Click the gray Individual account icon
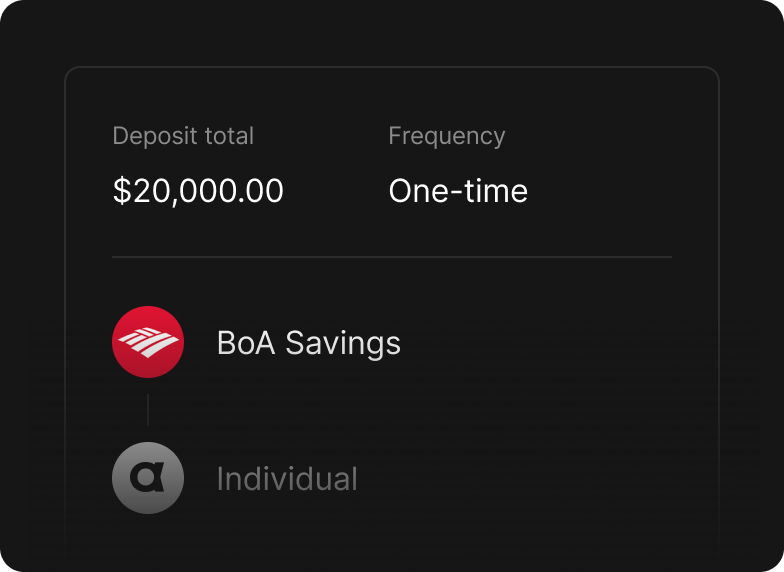784x572 pixels. pyautogui.click(x=147, y=478)
